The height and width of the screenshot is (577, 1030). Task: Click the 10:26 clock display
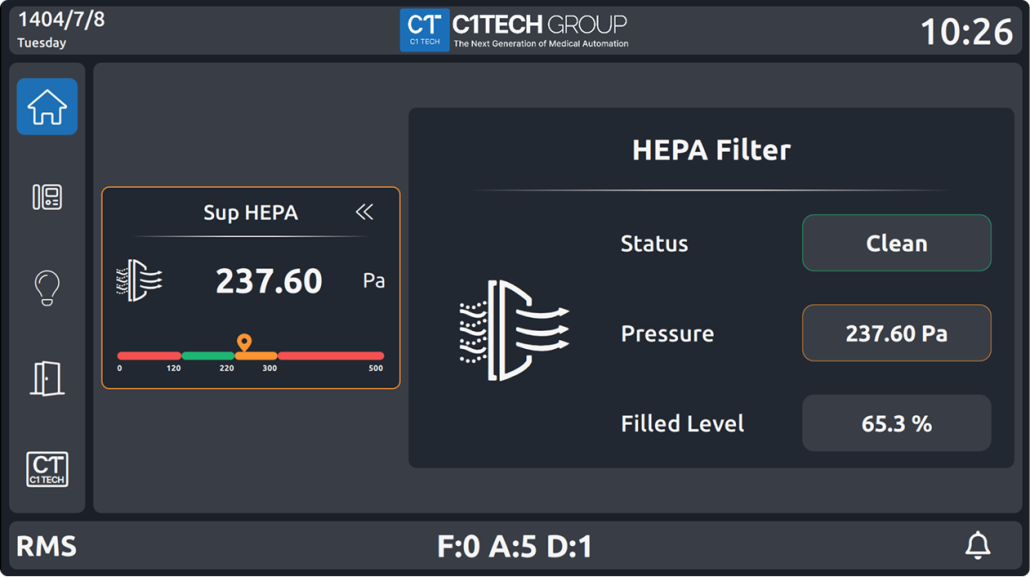tap(966, 32)
